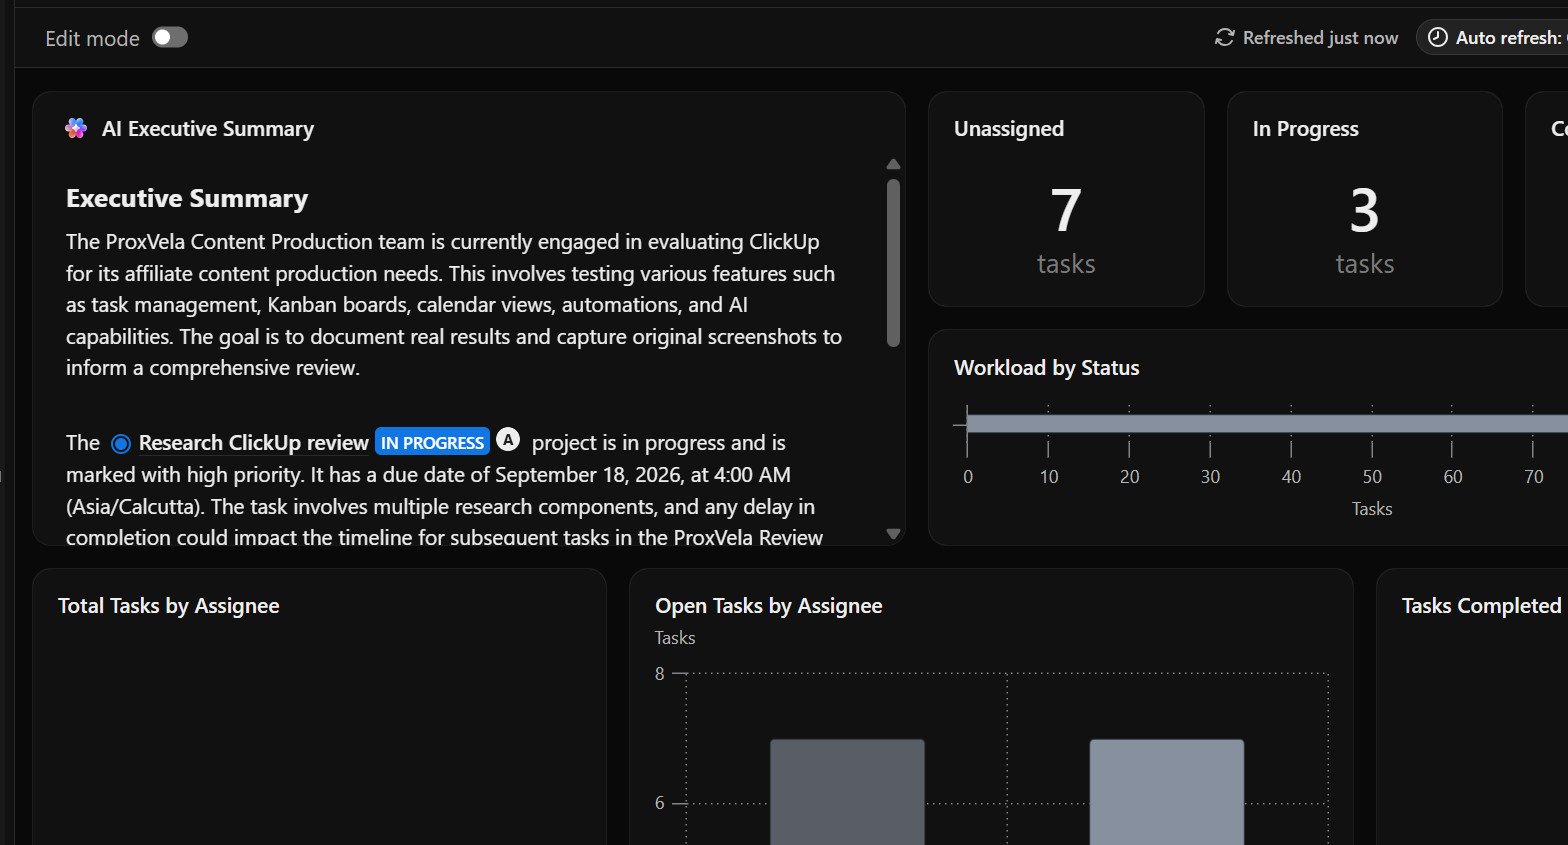Click the blue status circle icon before Research ClickUp review

tap(121, 443)
